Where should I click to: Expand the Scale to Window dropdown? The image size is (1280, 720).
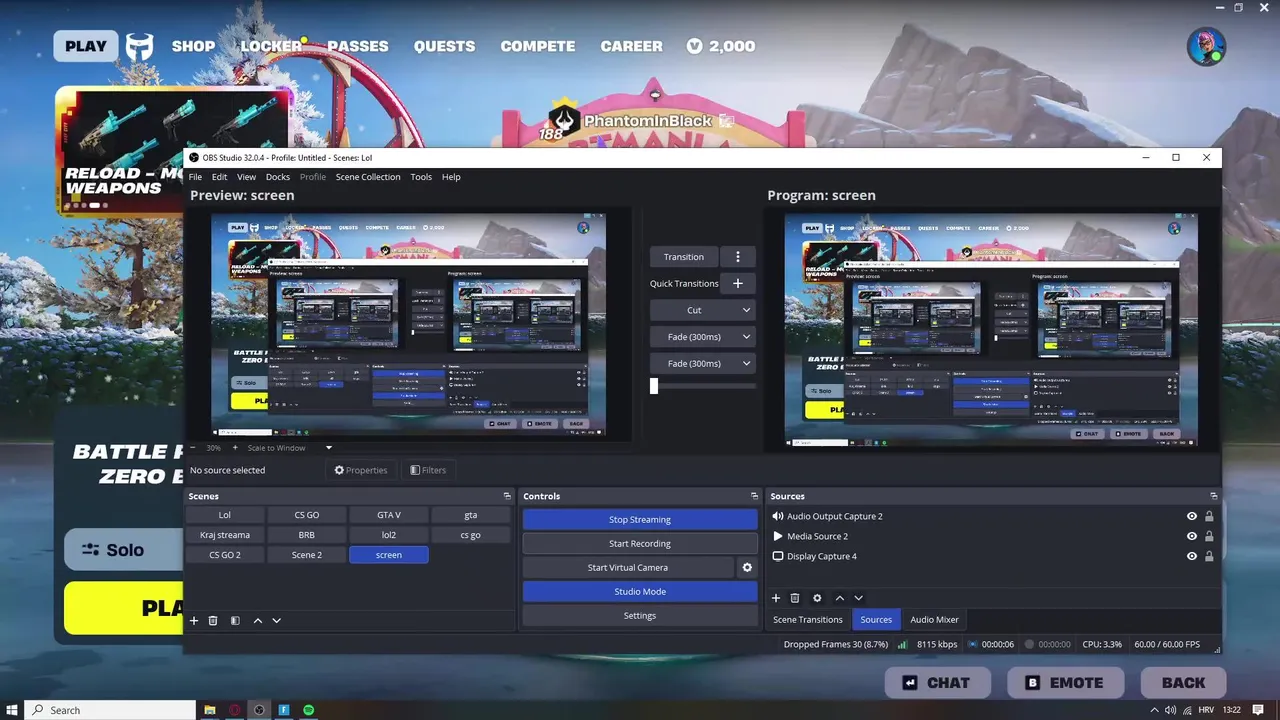click(x=328, y=448)
